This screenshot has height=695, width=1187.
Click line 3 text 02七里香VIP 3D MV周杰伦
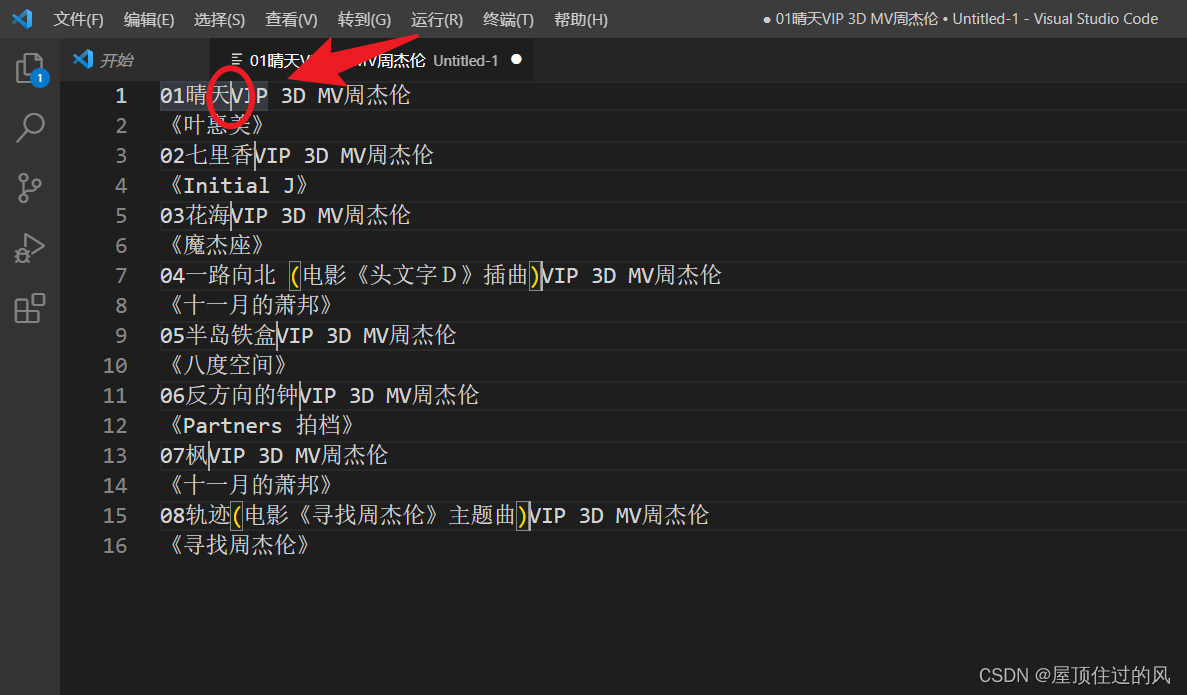(297, 155)
